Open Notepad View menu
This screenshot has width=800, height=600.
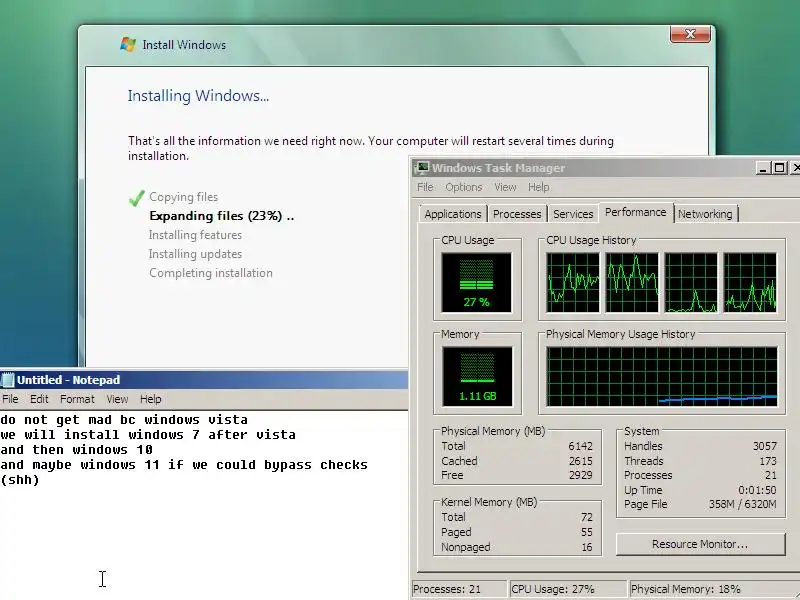(x=117, y=399)
